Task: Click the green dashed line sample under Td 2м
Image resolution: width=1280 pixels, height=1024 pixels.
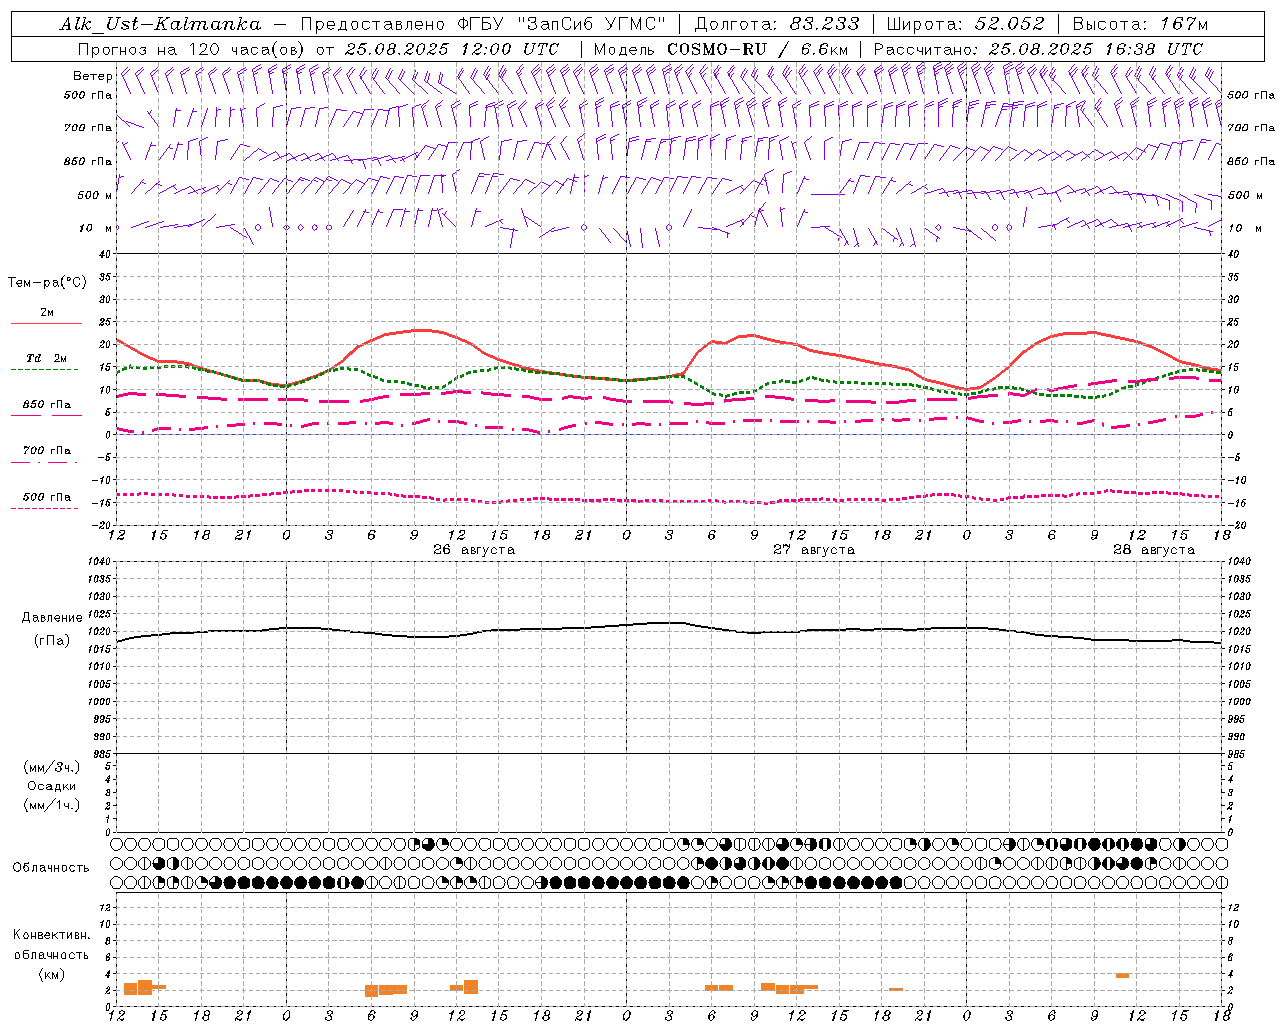Action: [x=44, y=370]
